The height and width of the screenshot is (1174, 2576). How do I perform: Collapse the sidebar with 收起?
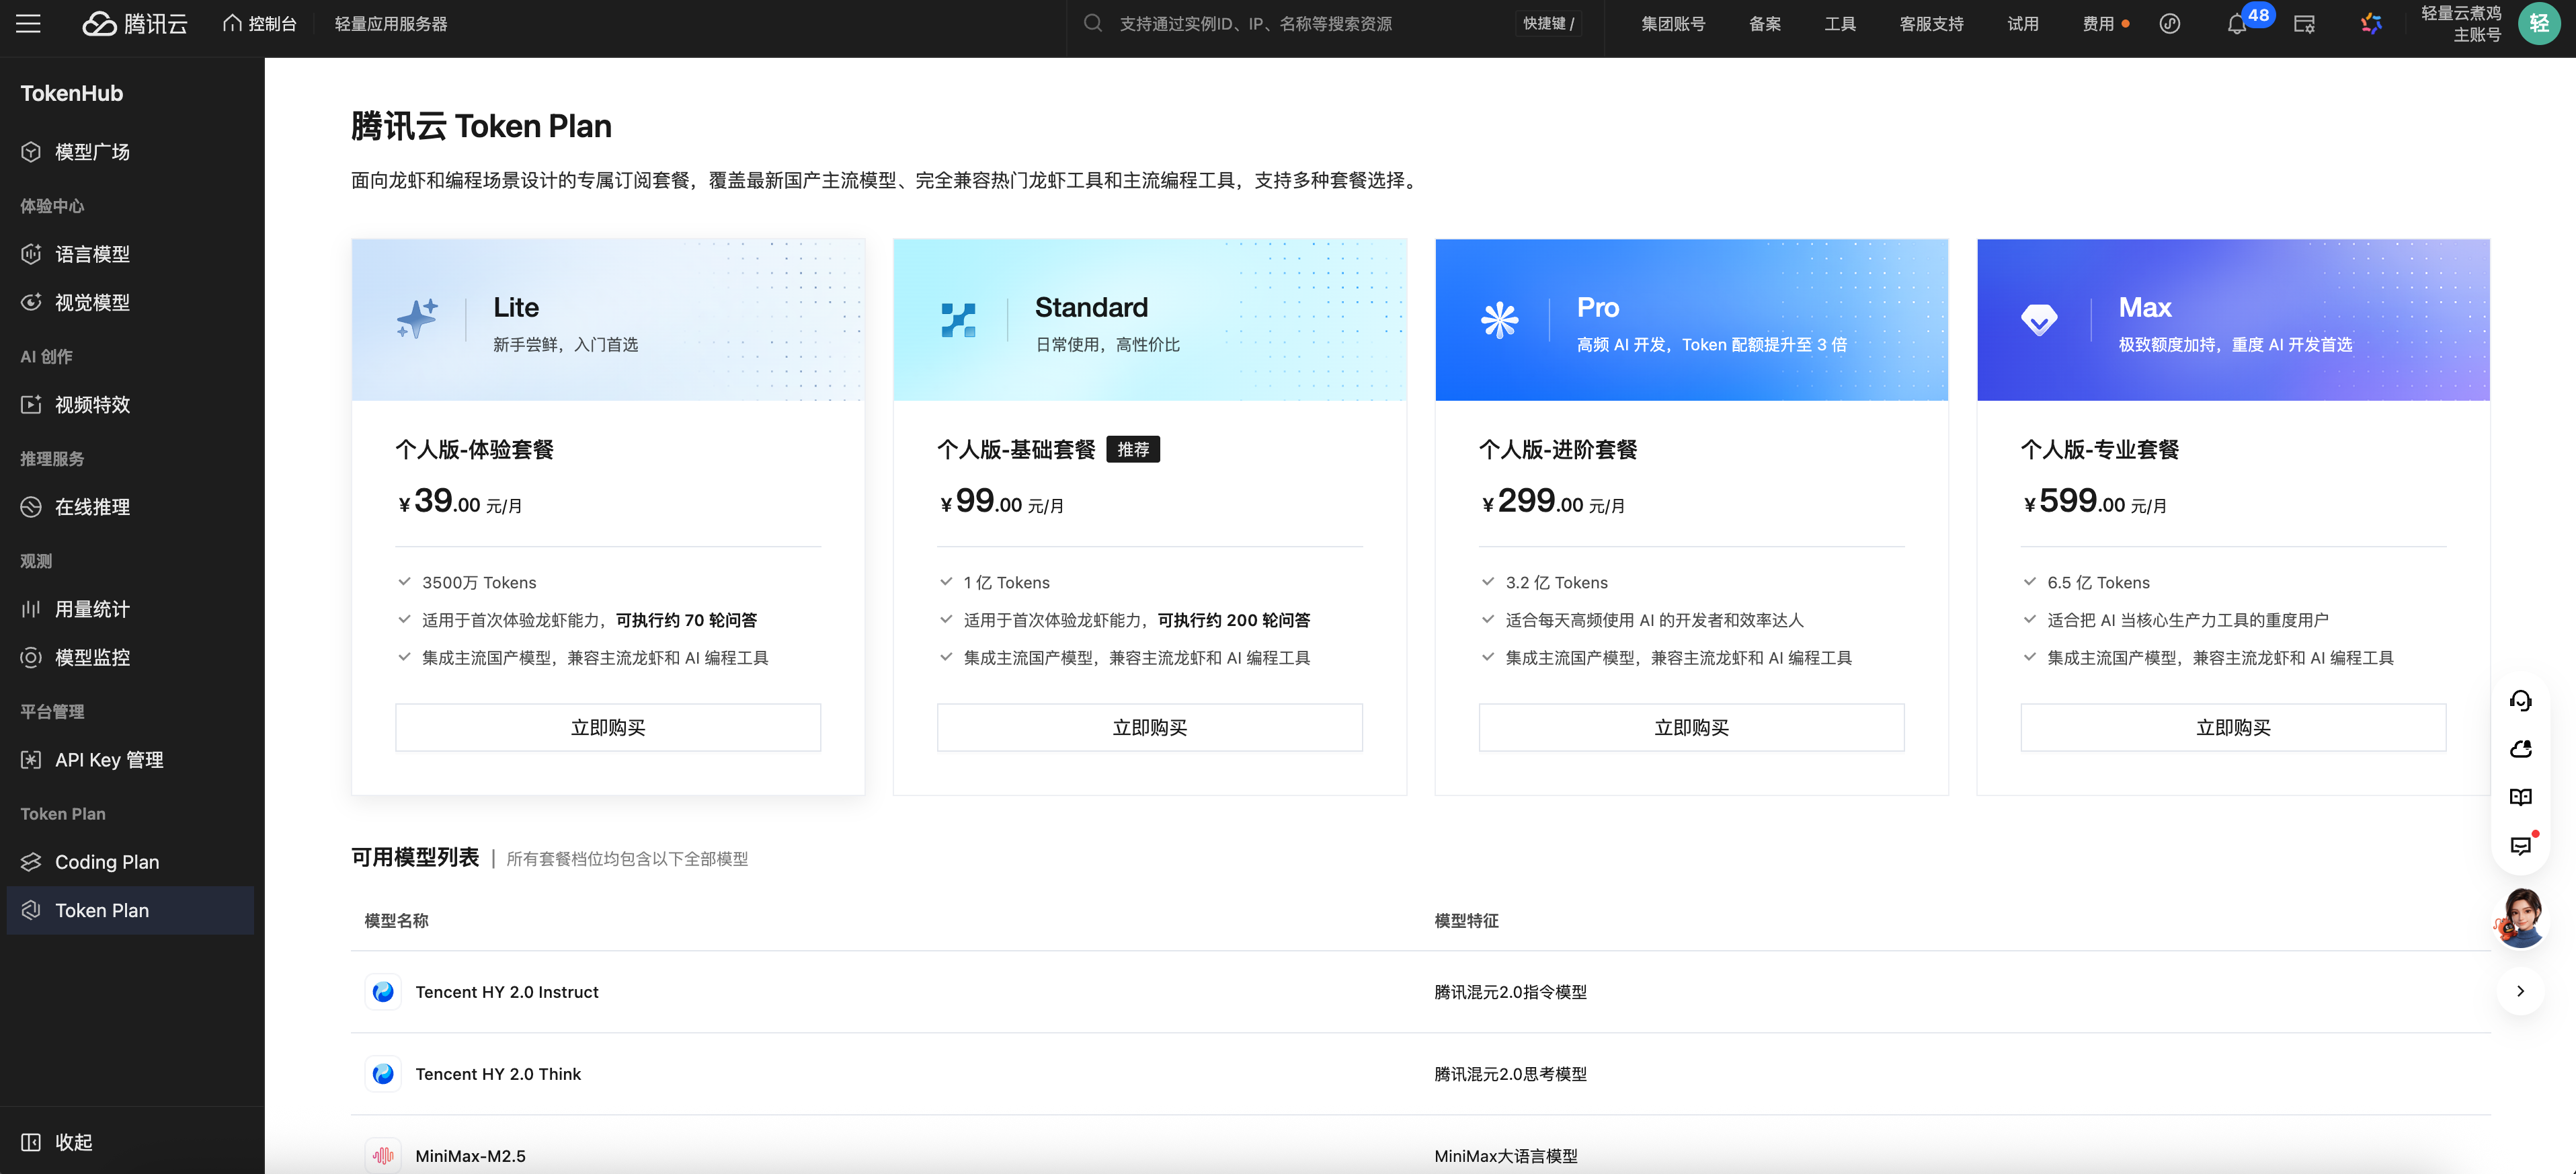point(58,1141)
